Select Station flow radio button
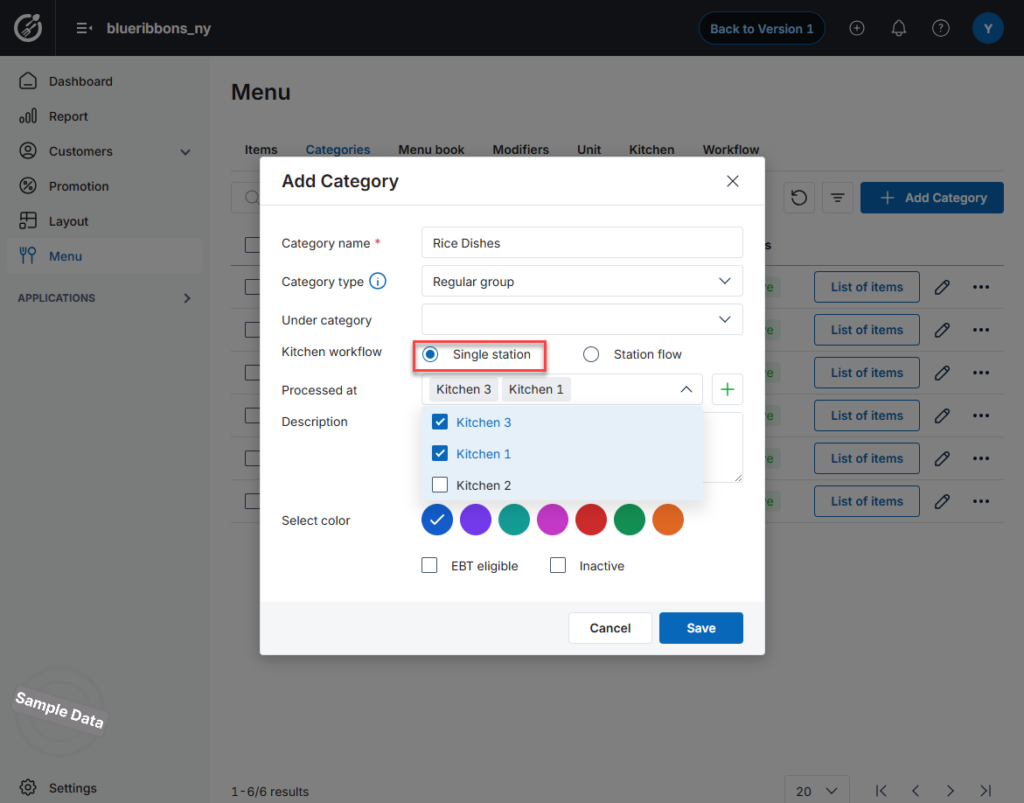The image size is (1024, 803). point(591,354)
